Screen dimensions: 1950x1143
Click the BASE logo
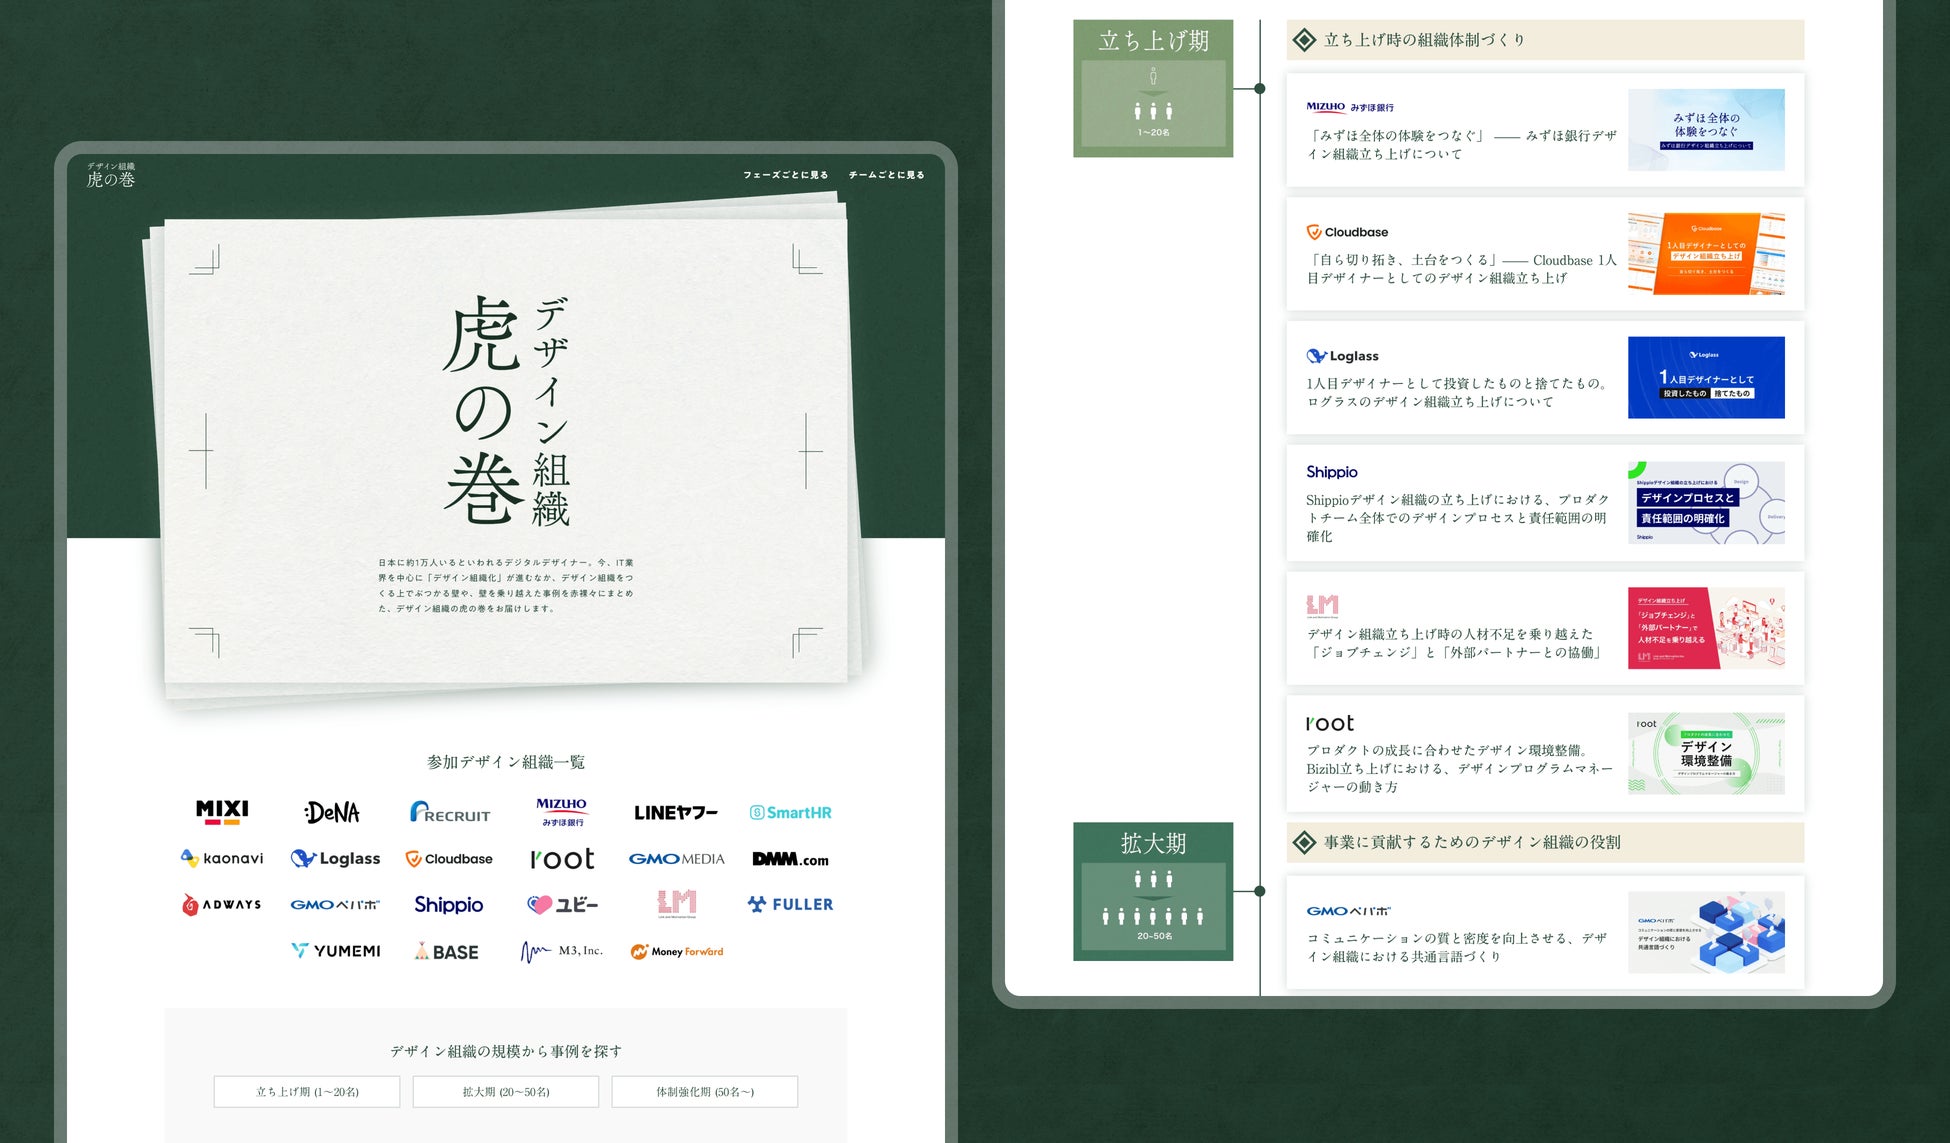[x=447, y=951]
